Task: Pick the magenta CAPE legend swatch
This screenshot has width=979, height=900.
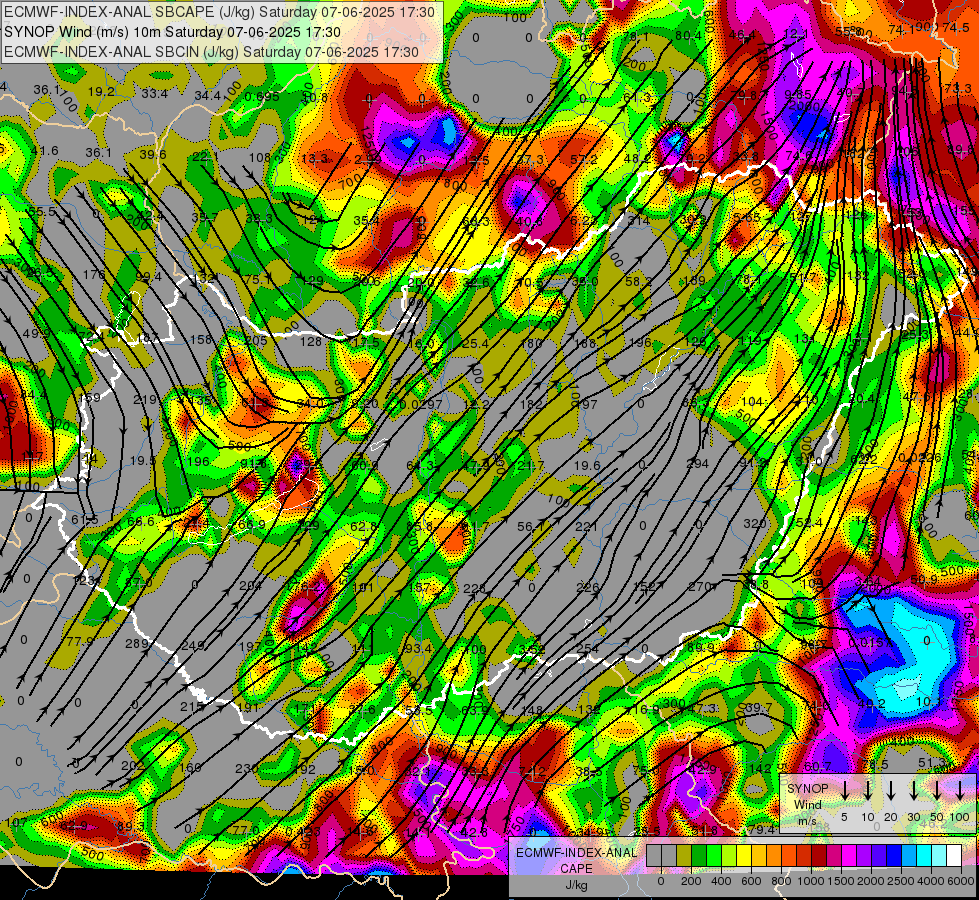Action: 849,856
